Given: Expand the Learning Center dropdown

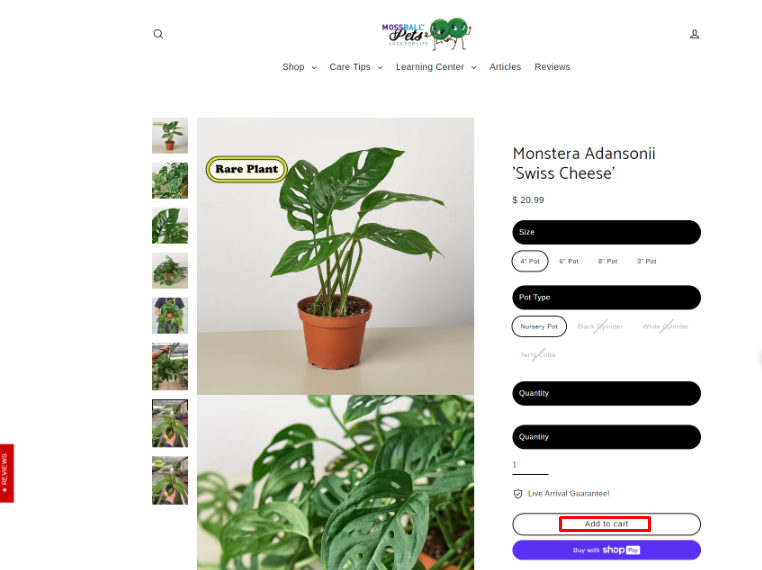Looking at the screenshot, I should [435, 67].
